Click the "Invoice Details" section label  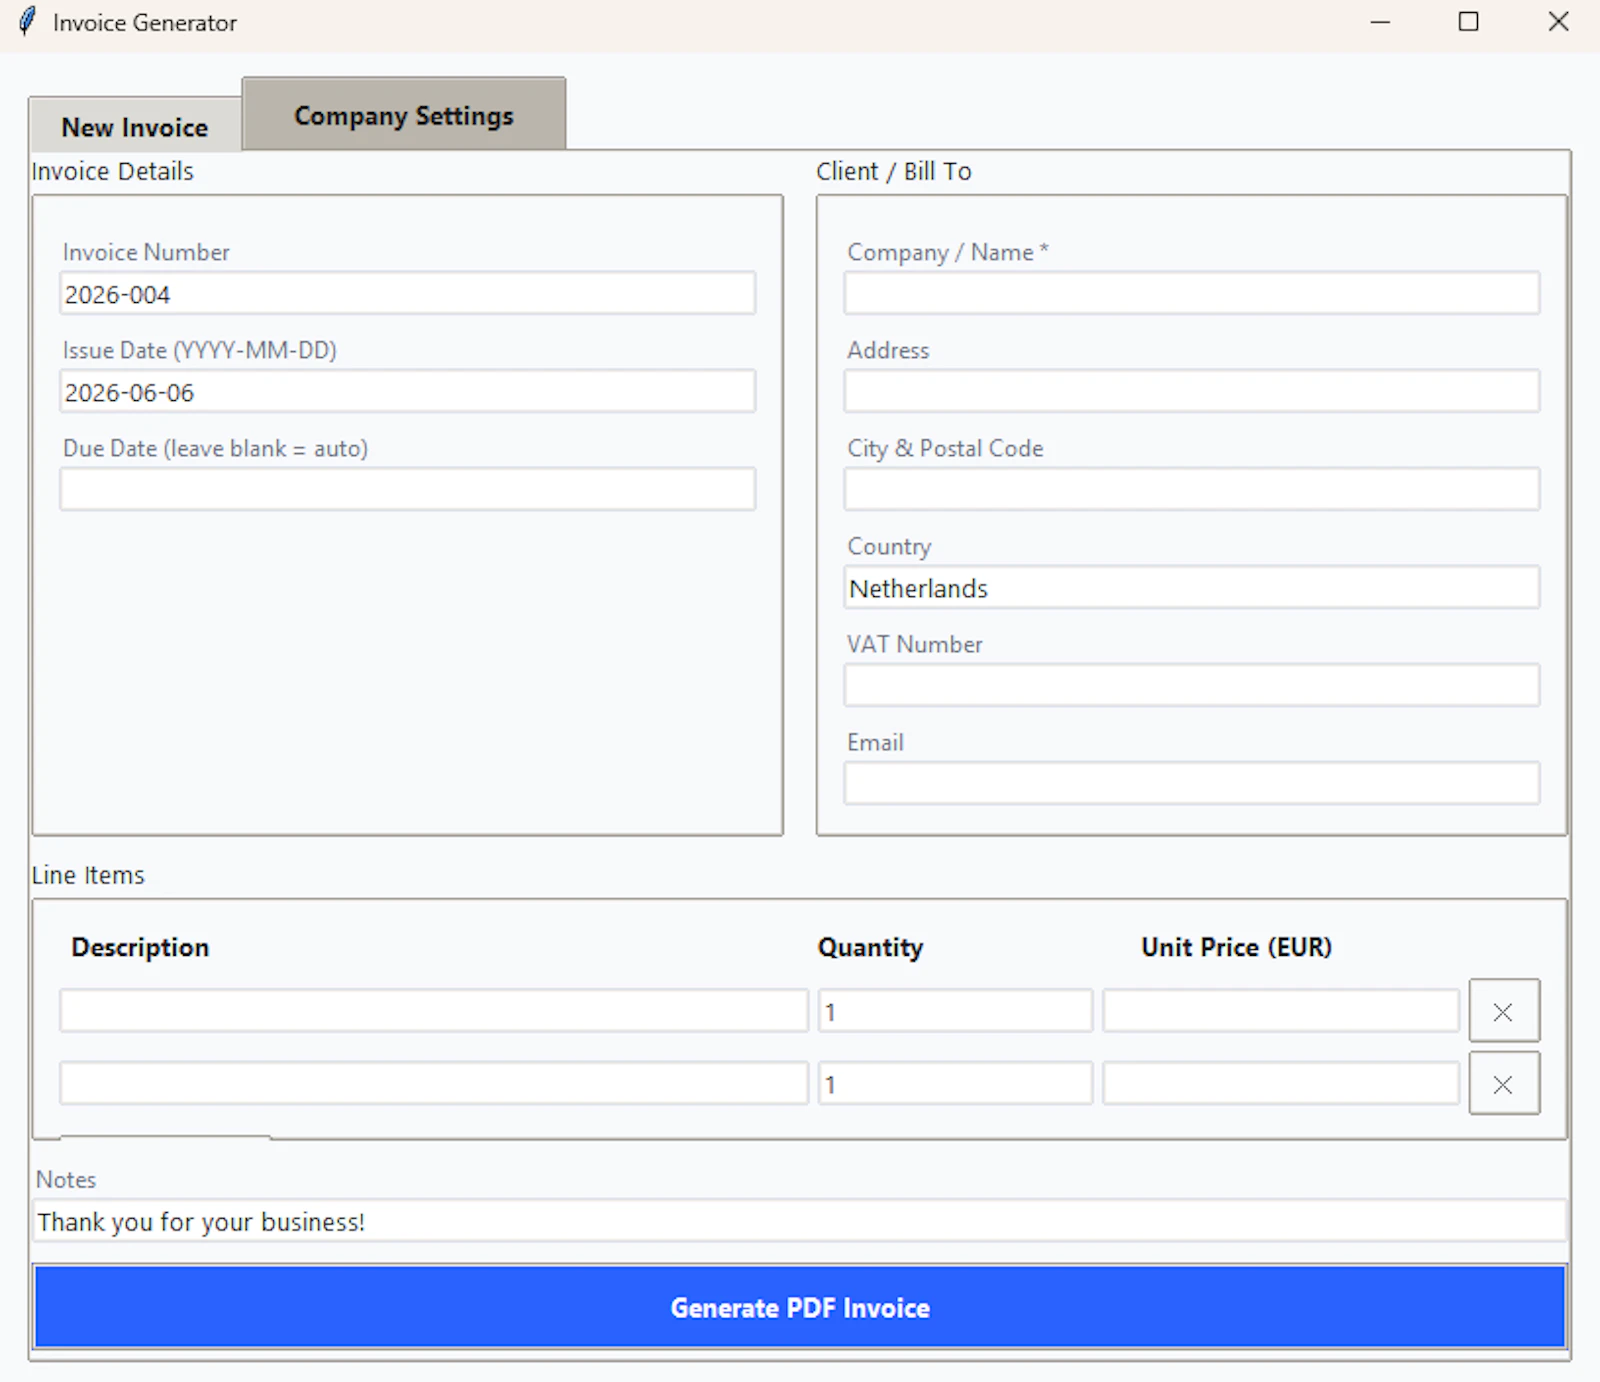112,171
